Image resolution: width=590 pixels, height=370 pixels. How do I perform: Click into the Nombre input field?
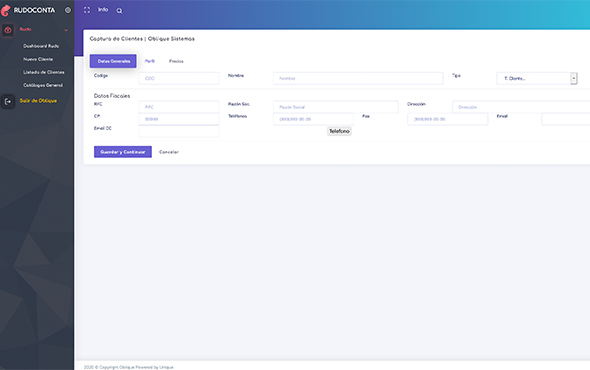pos(358,78)
